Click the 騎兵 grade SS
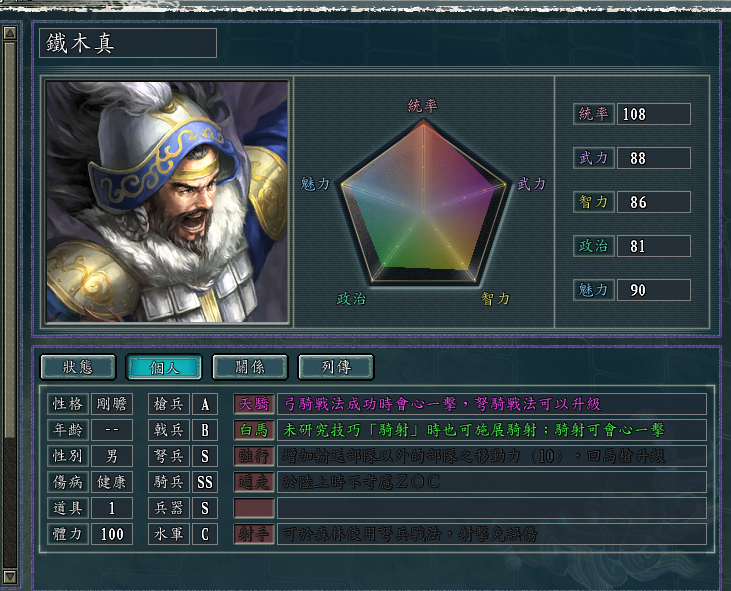 tap(205, 482)
